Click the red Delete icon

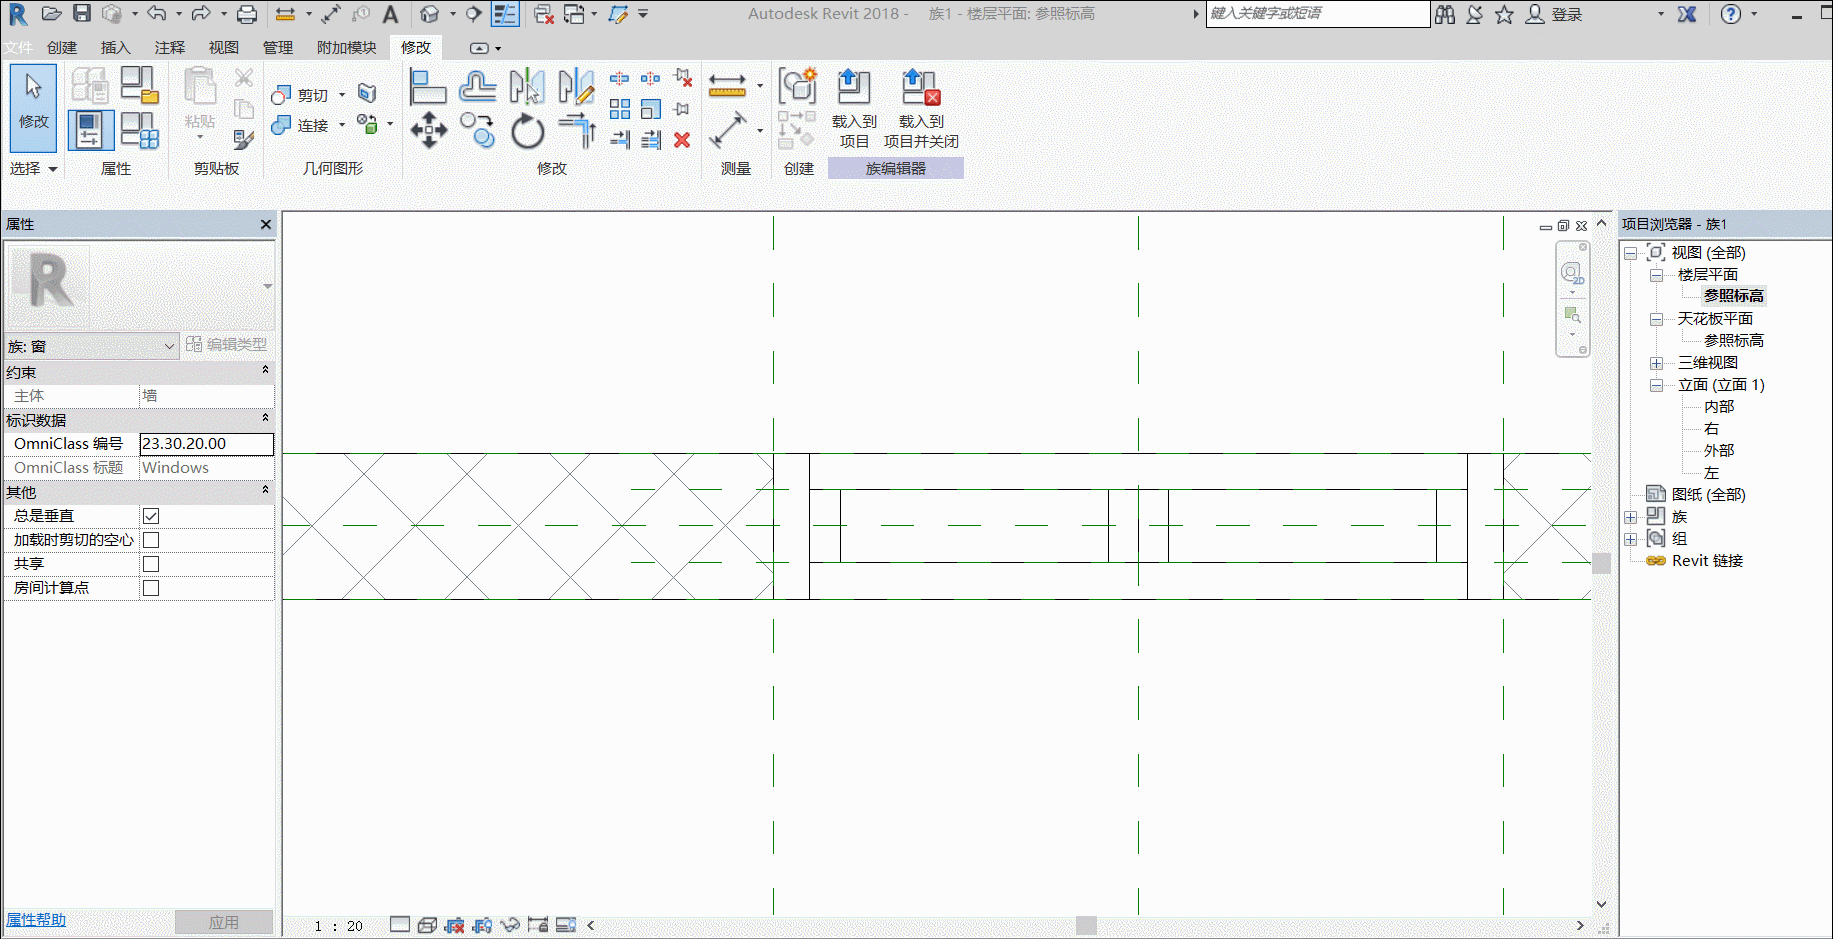coord(682,140)
